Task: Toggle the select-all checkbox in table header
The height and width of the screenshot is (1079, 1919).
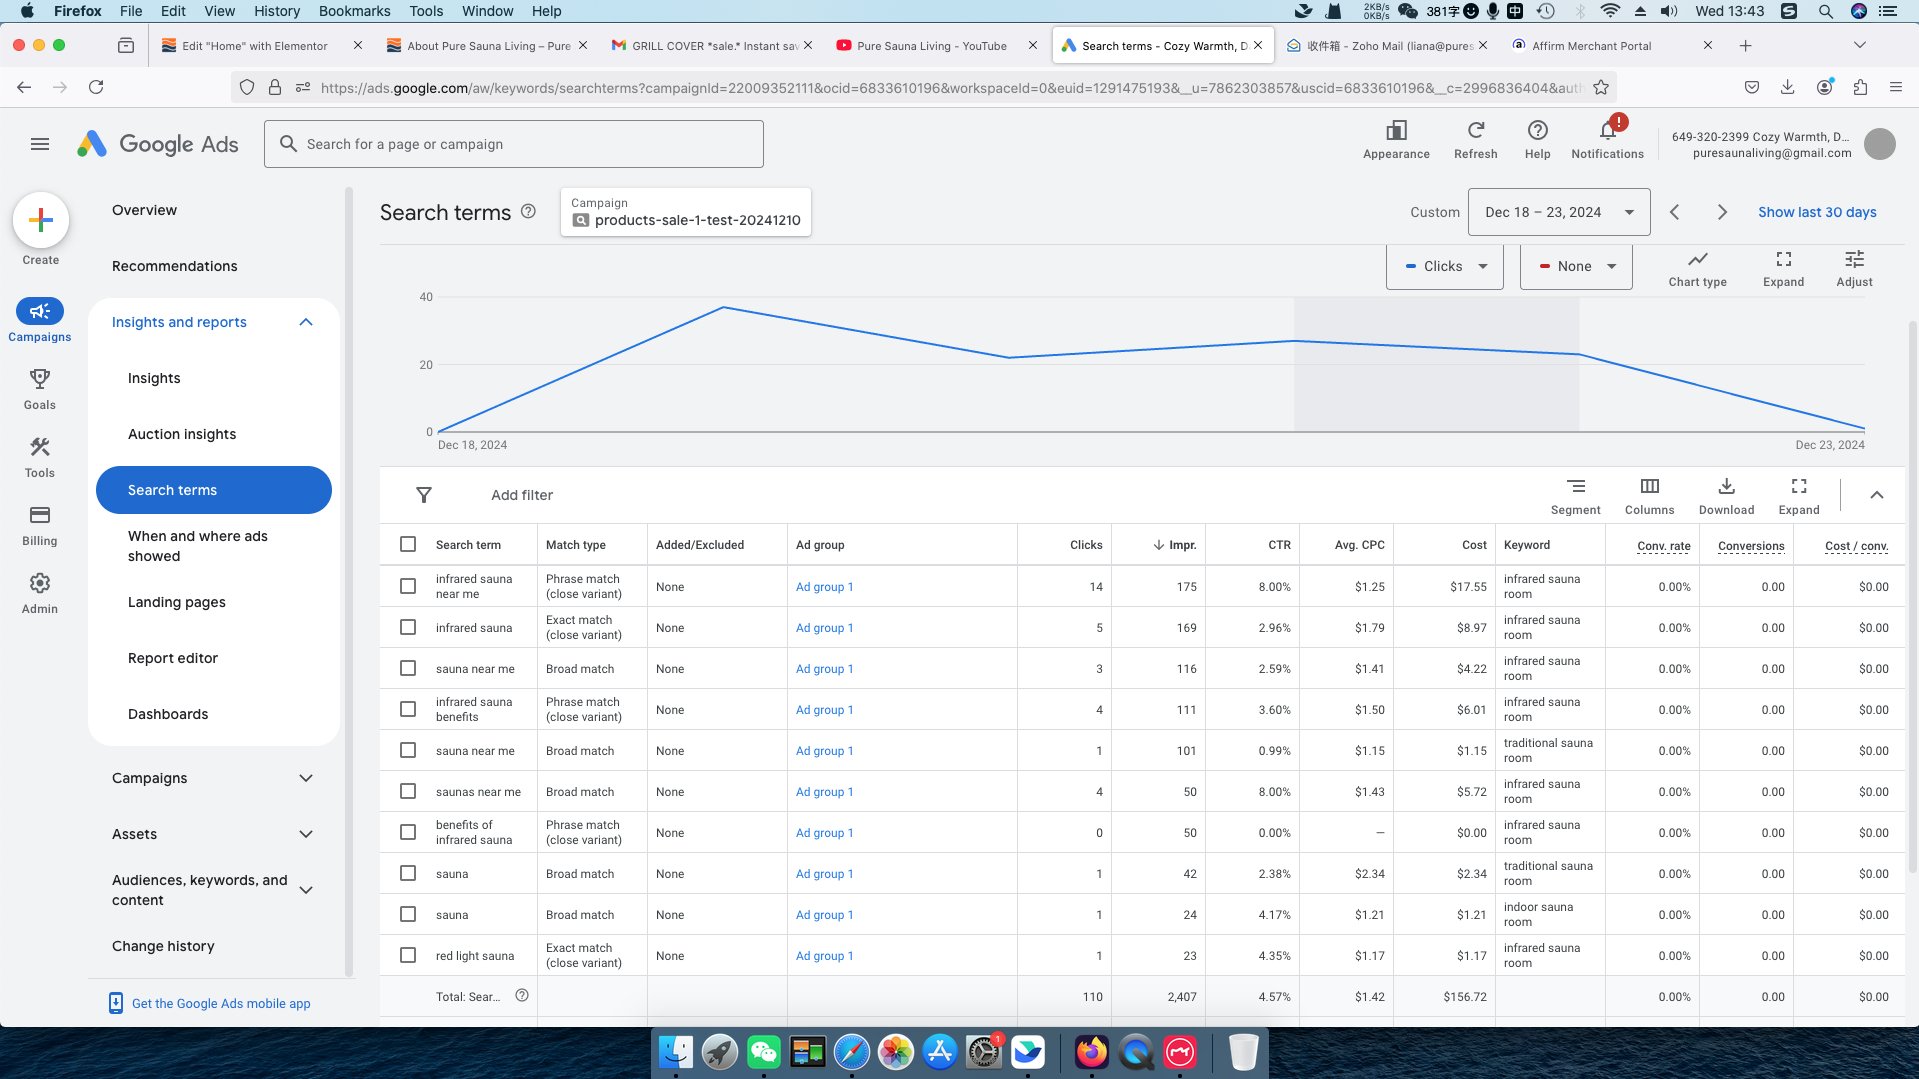Action: 408,544
